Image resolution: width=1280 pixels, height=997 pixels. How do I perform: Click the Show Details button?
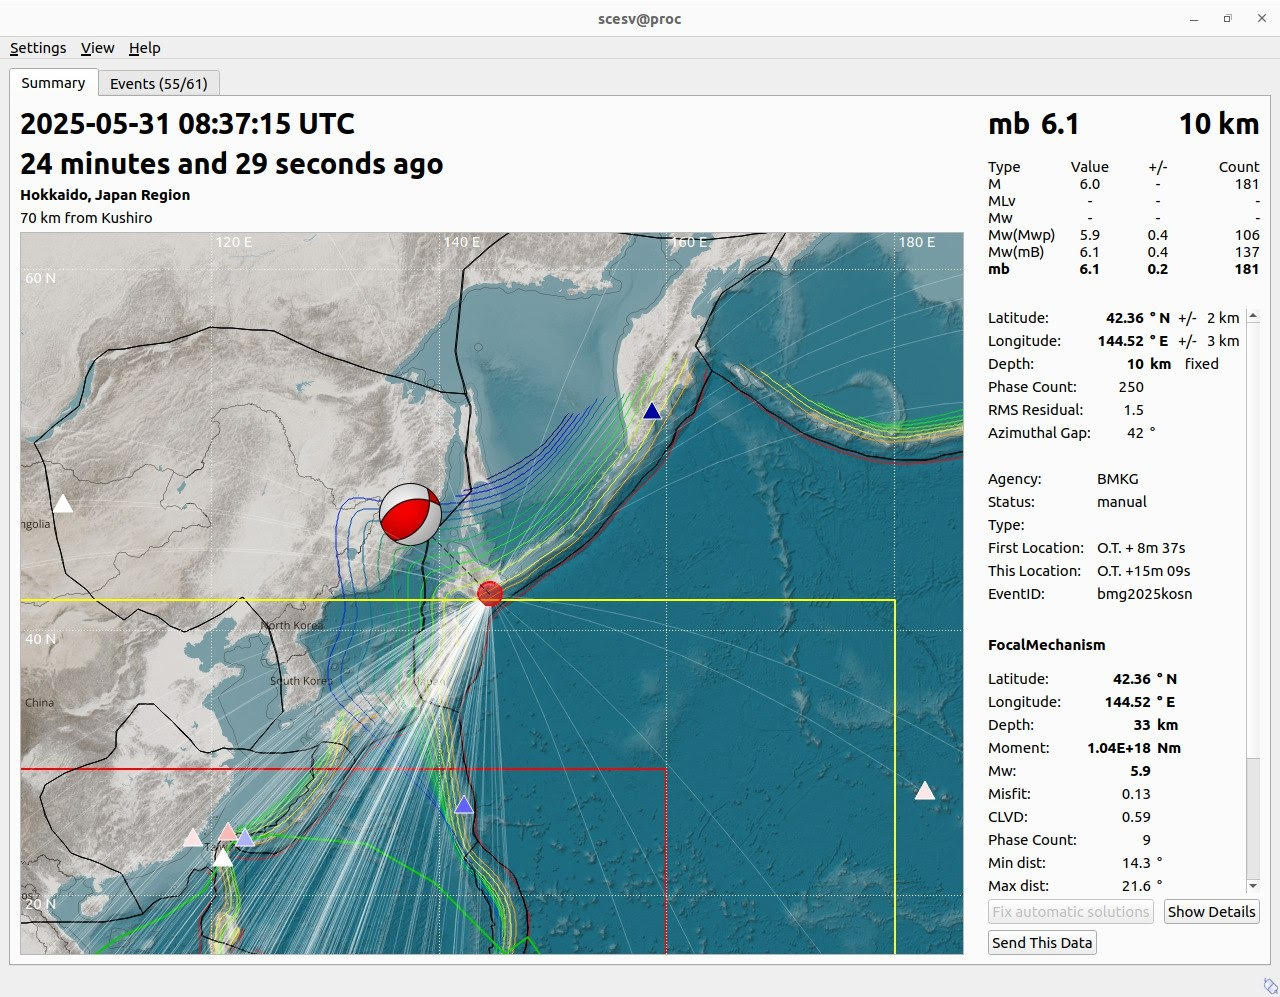pos(1211,912)
